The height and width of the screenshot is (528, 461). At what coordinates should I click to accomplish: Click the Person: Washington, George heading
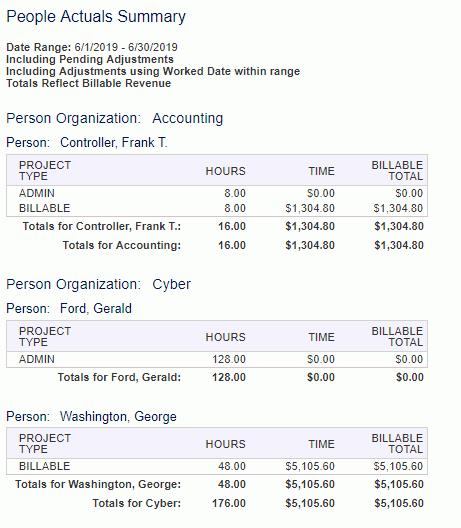[x=91, y=417]
